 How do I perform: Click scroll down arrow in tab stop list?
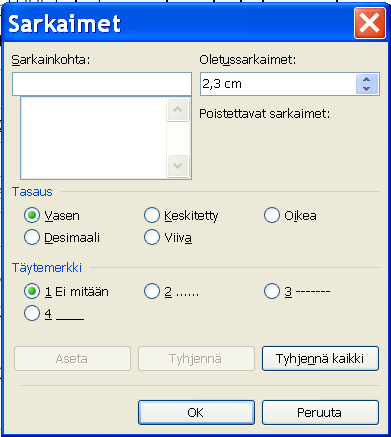pos(178,166)
